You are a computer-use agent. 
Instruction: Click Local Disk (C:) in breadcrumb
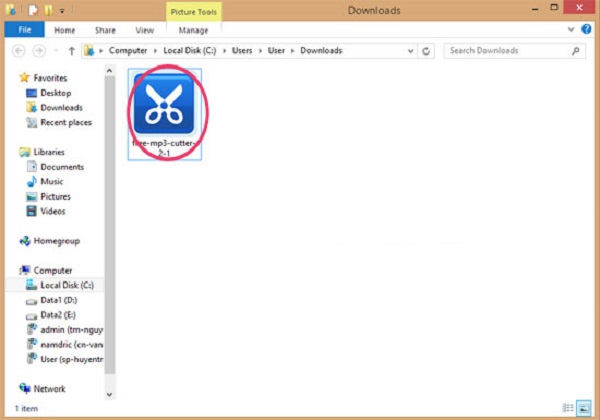(x=190, y=50)
